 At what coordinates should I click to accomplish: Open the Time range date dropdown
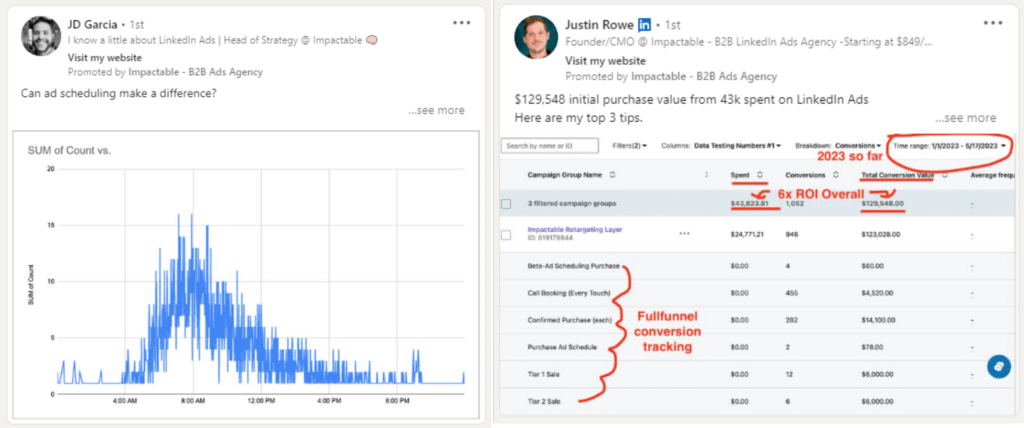[948, 146]
